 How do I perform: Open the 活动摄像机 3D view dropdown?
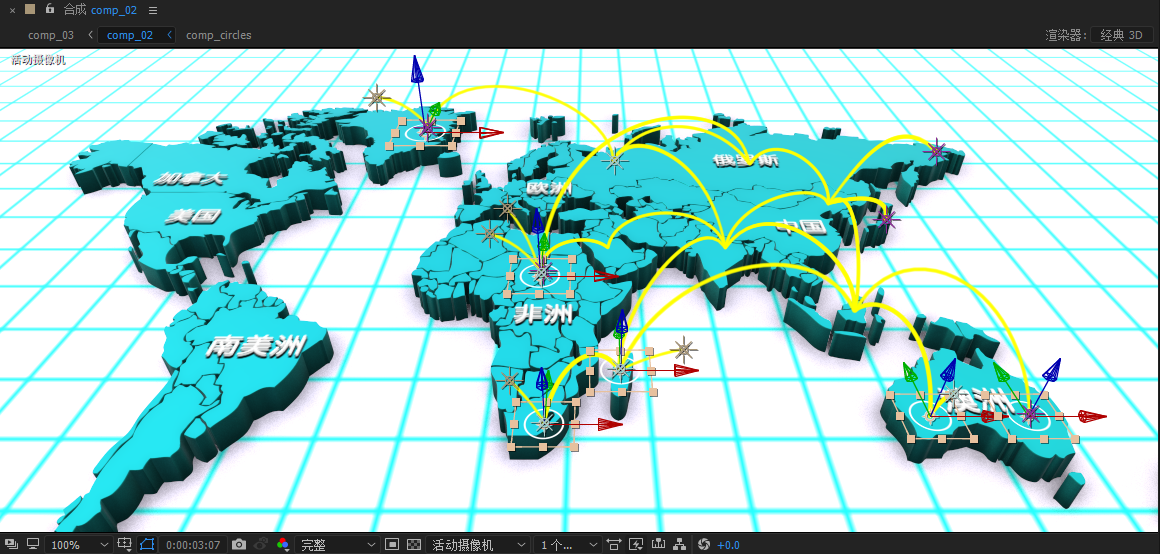[x=479, y=545]
